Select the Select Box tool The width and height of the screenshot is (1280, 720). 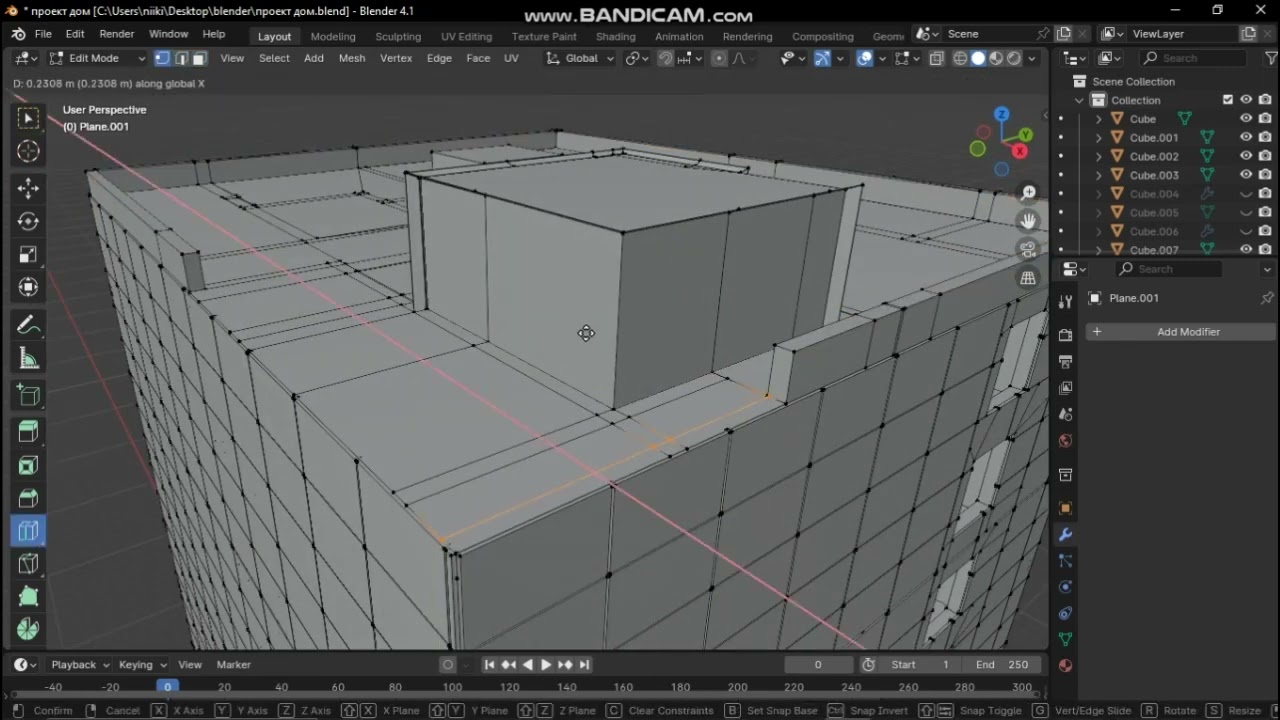28,119
